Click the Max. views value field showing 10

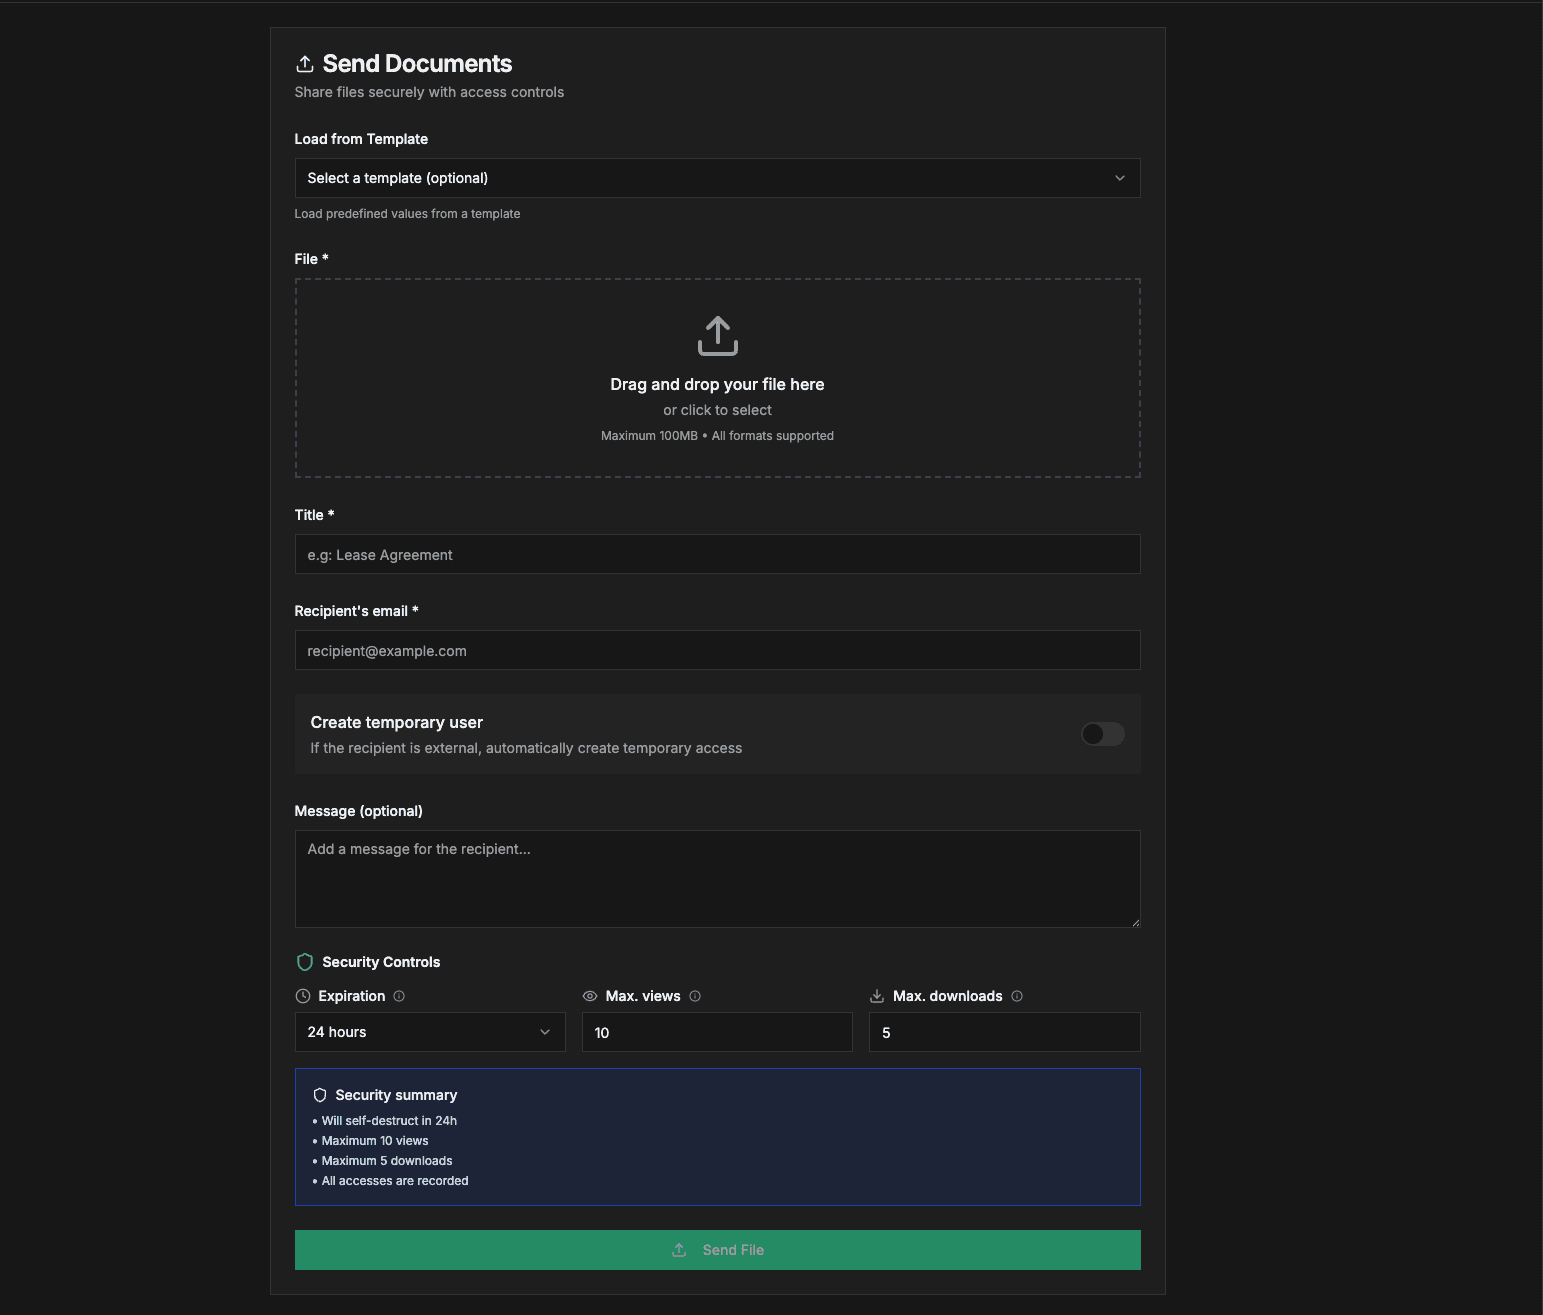[717, 1031]
